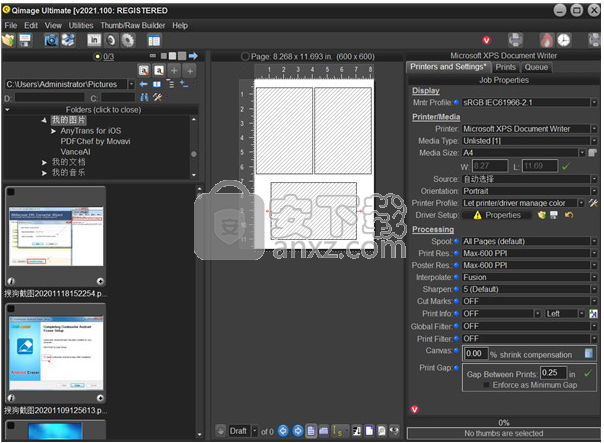Expand the AnyTrans for iOS folder
604x443 pixels.
(x=54, y=131)
